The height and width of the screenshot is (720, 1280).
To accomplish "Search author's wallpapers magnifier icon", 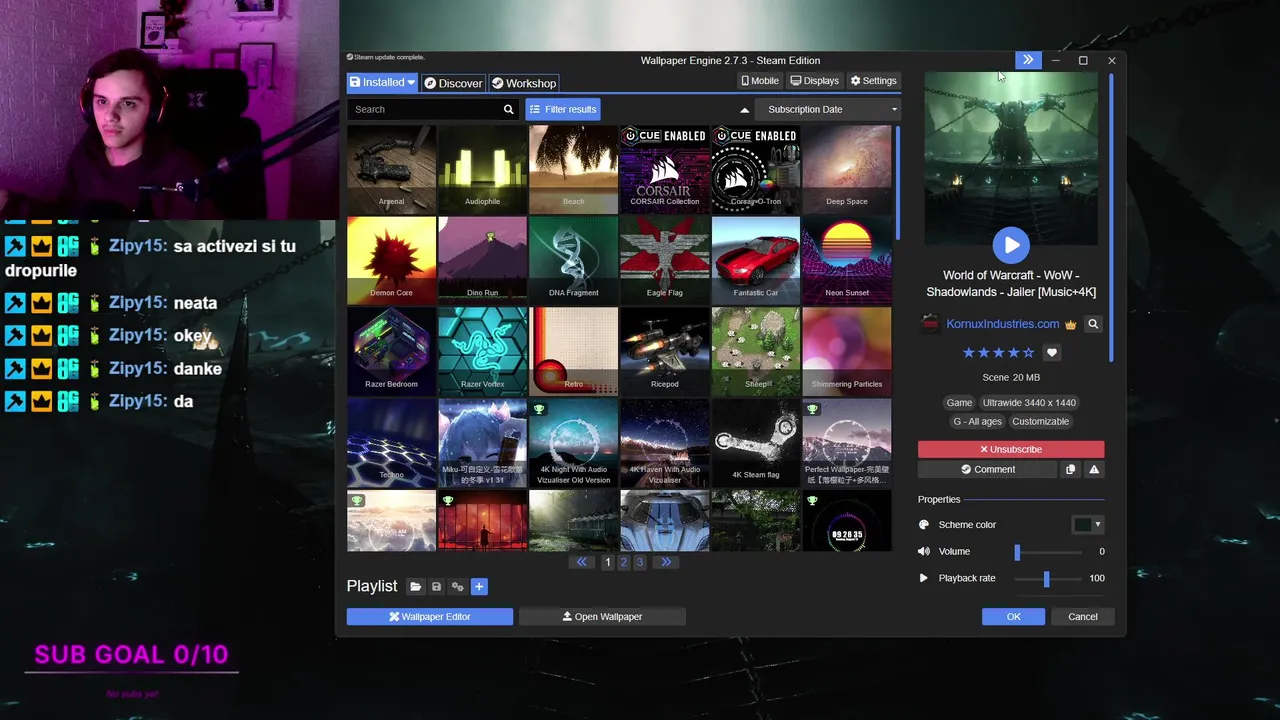I will 1093,324.
